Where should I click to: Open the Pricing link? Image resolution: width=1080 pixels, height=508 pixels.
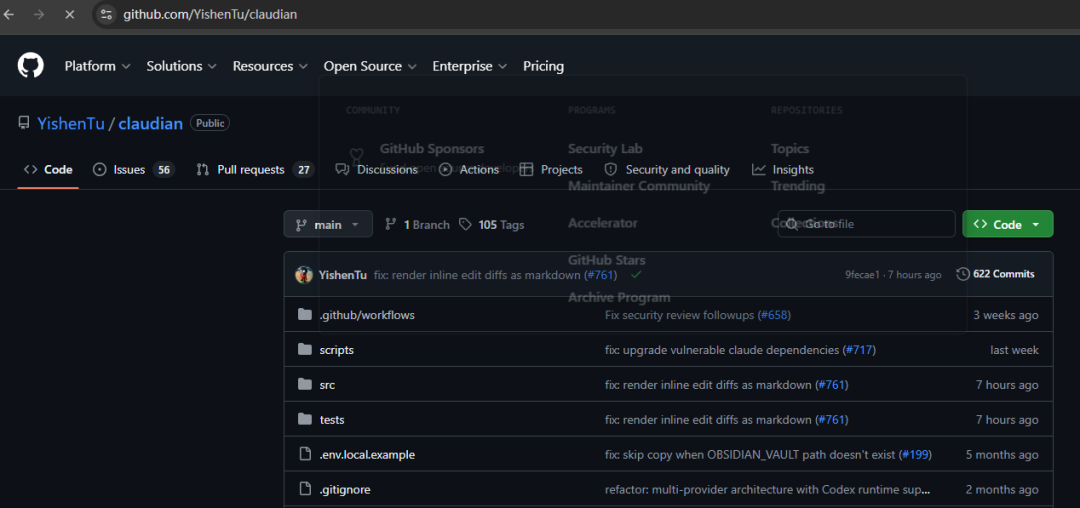tap(543, 66)
